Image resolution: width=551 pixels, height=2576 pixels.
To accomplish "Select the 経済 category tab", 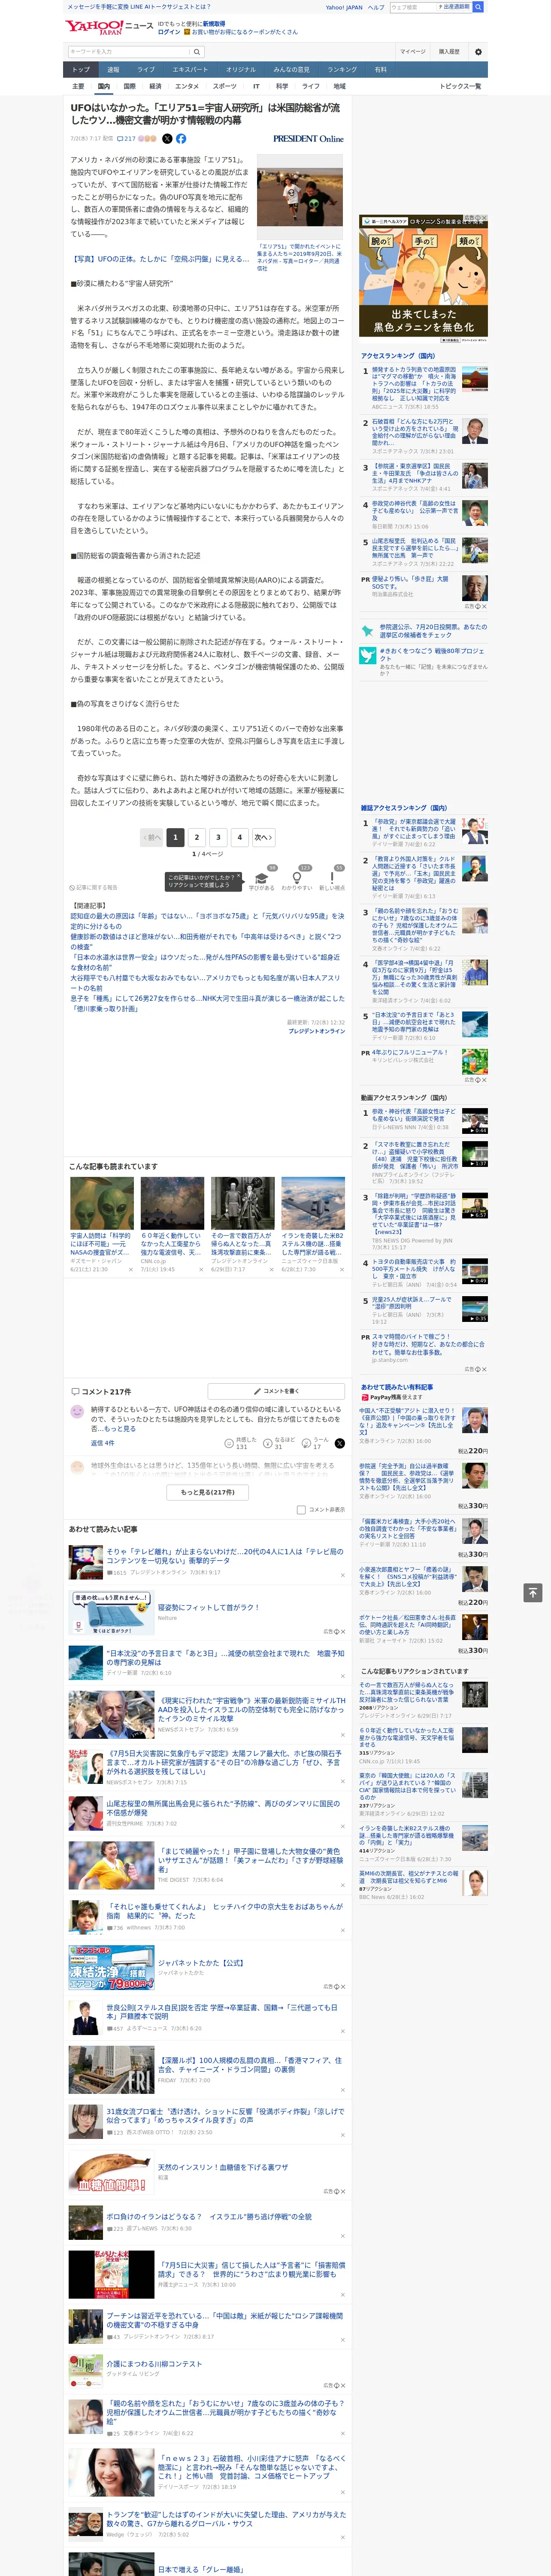I will [x=155, y=86].
